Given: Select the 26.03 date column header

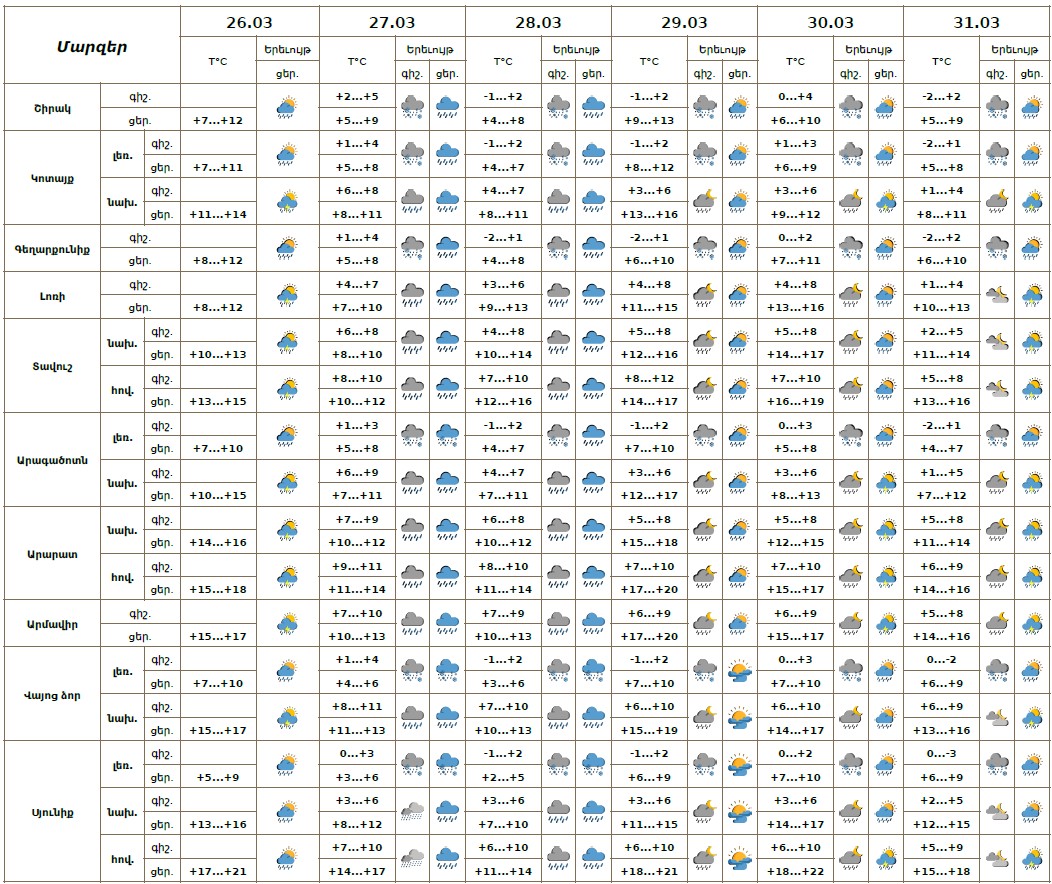Looking at the screenshot, I should point(249,22).
